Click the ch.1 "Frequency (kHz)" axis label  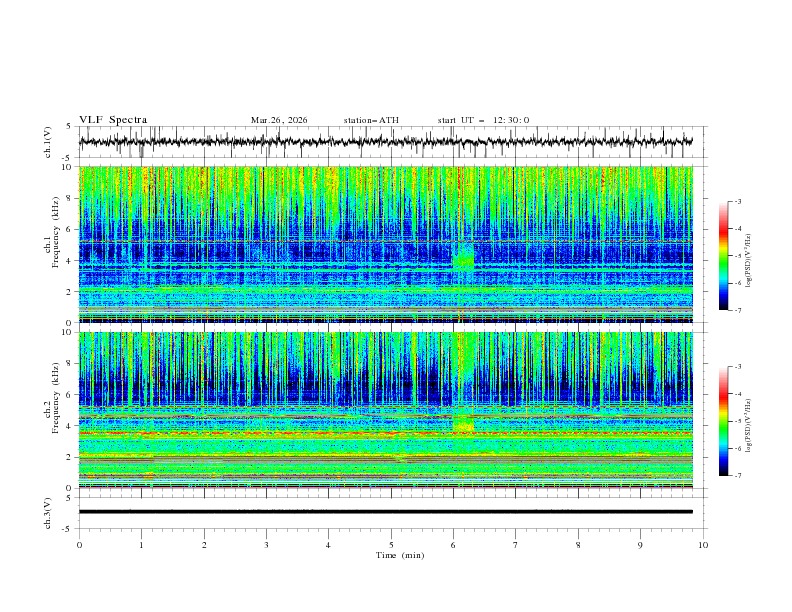[56, 230]
